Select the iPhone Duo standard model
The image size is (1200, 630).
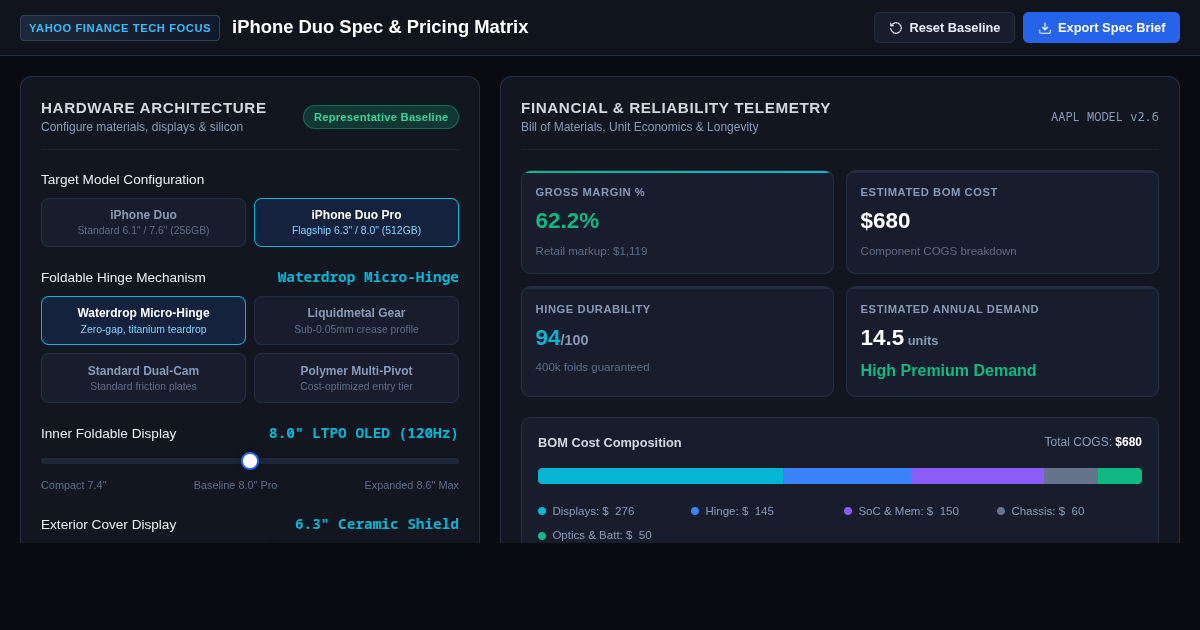(x=143, y=222)
